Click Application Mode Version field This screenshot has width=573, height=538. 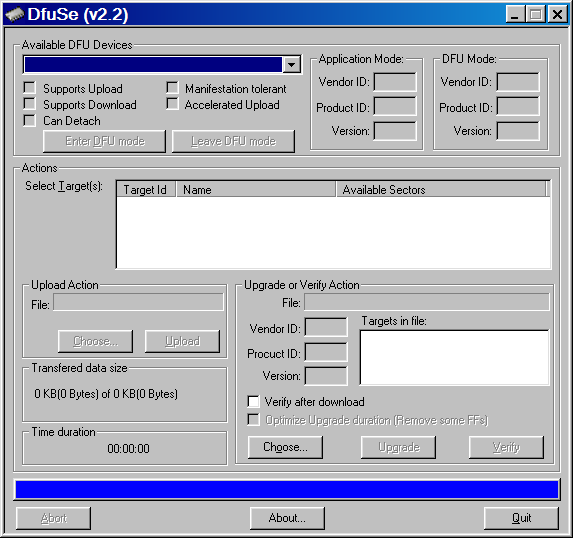pyautogui.click(x=395, y=131)
